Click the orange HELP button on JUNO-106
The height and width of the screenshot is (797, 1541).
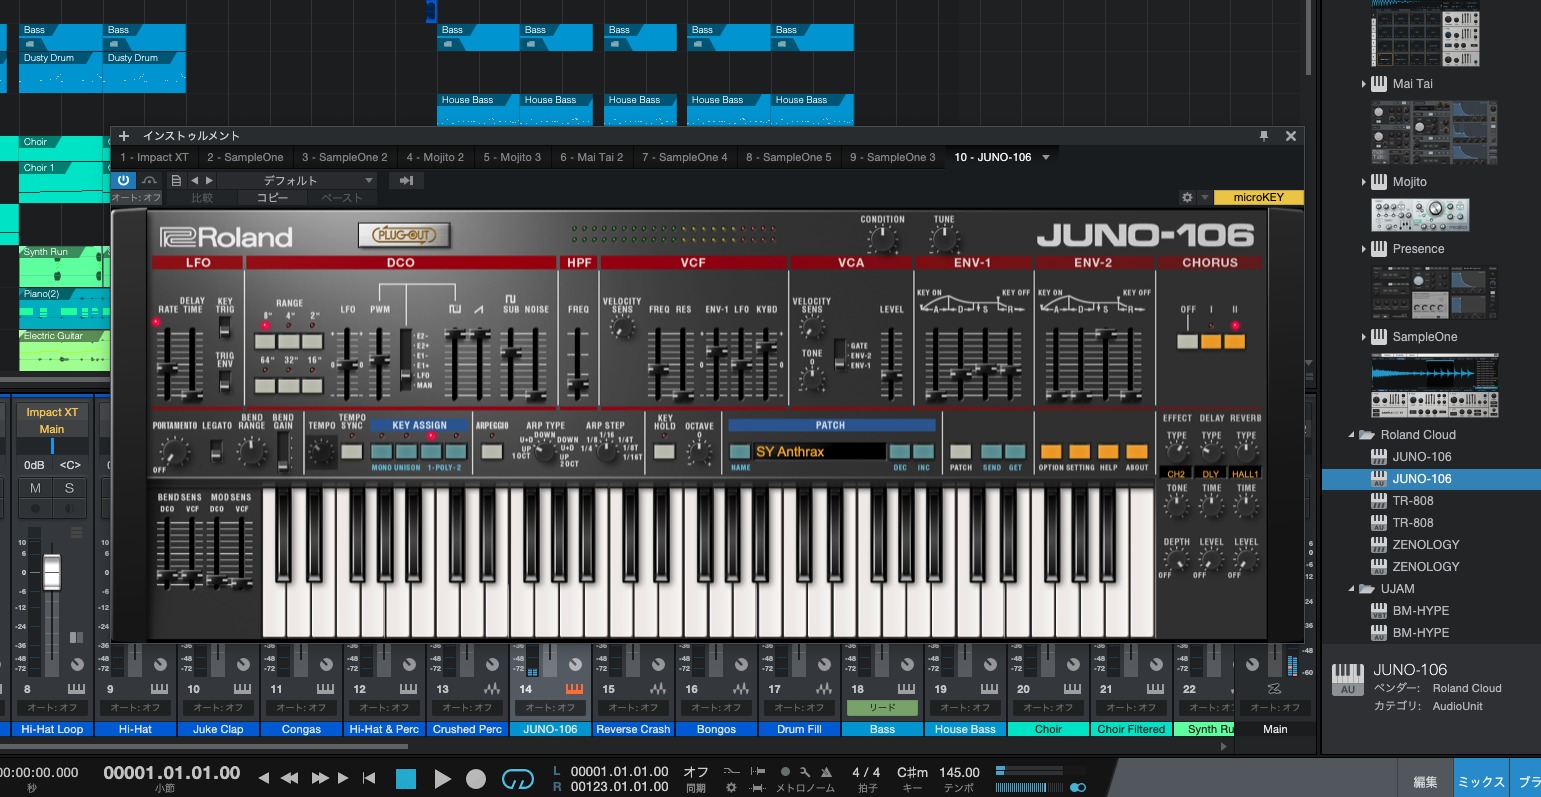coord(1108,452)
